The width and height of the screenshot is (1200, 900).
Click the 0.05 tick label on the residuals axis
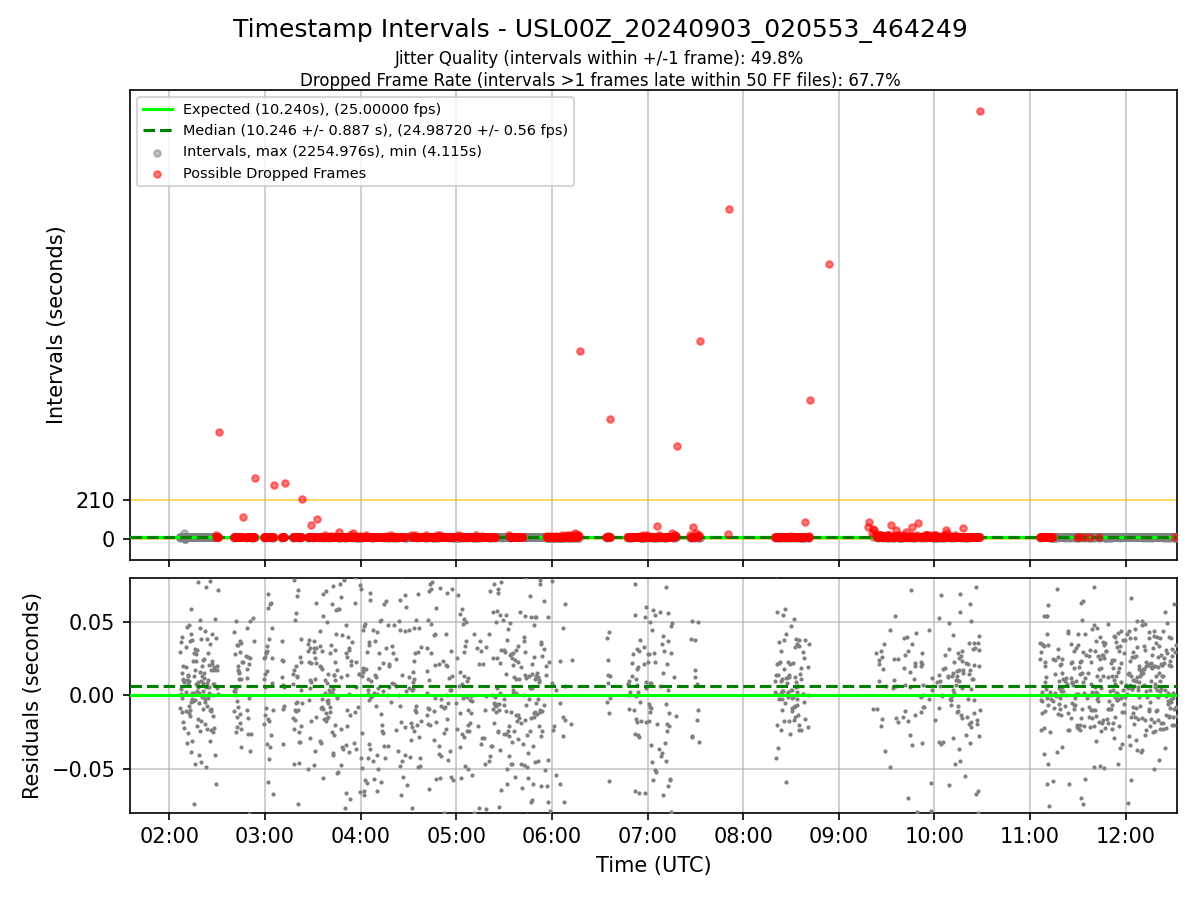(x=93, y=622)
